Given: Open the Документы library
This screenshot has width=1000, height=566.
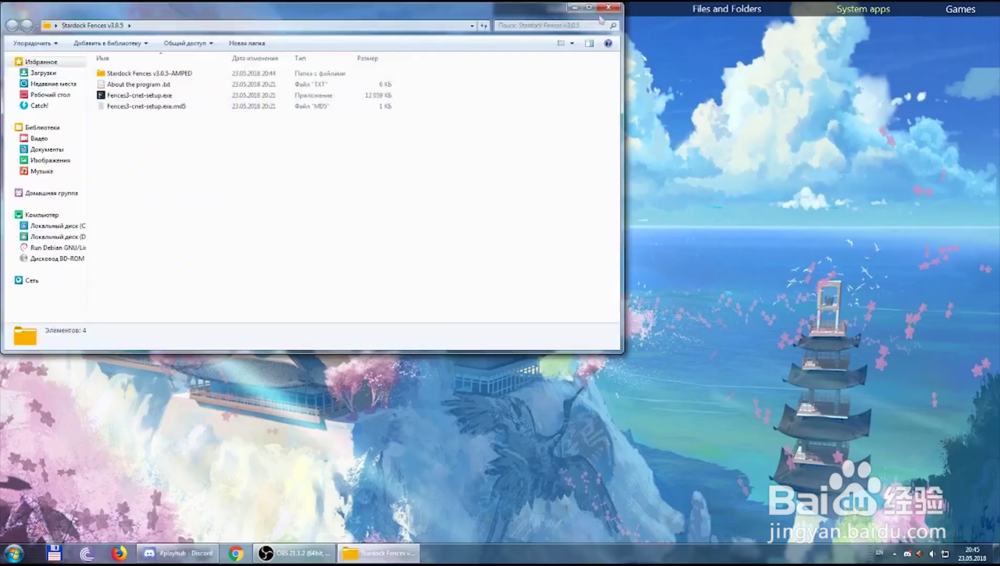Looking at the screenshot, I should pyautogui.click(x=47, y=149).
